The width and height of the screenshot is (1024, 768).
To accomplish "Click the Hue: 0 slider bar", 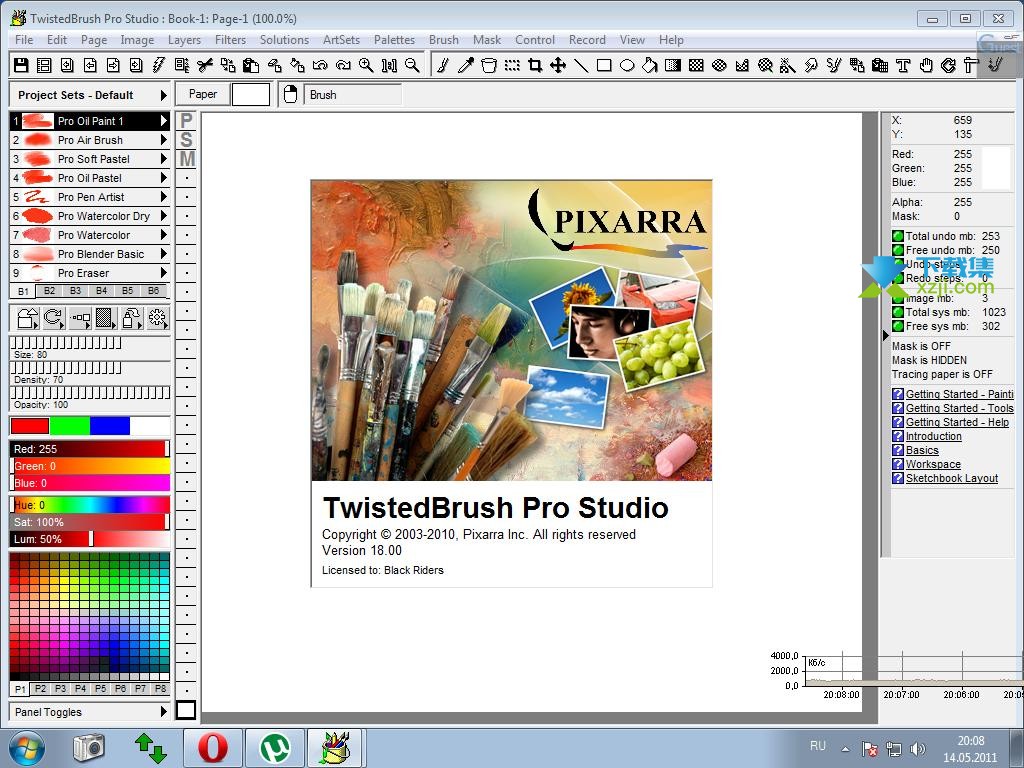I will pos(89,505).
